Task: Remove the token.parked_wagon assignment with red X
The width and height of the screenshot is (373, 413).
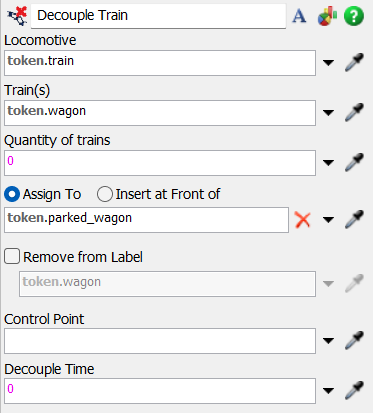Action: (303, 220)
